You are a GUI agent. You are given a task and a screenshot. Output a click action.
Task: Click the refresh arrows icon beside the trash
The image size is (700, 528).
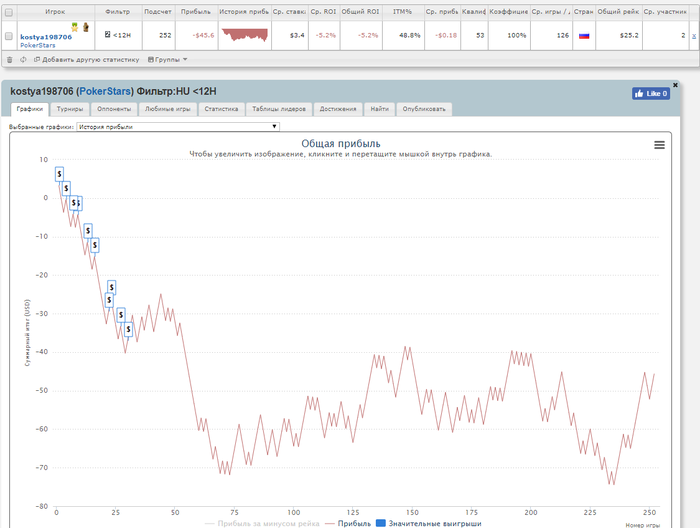coord(23,59)
